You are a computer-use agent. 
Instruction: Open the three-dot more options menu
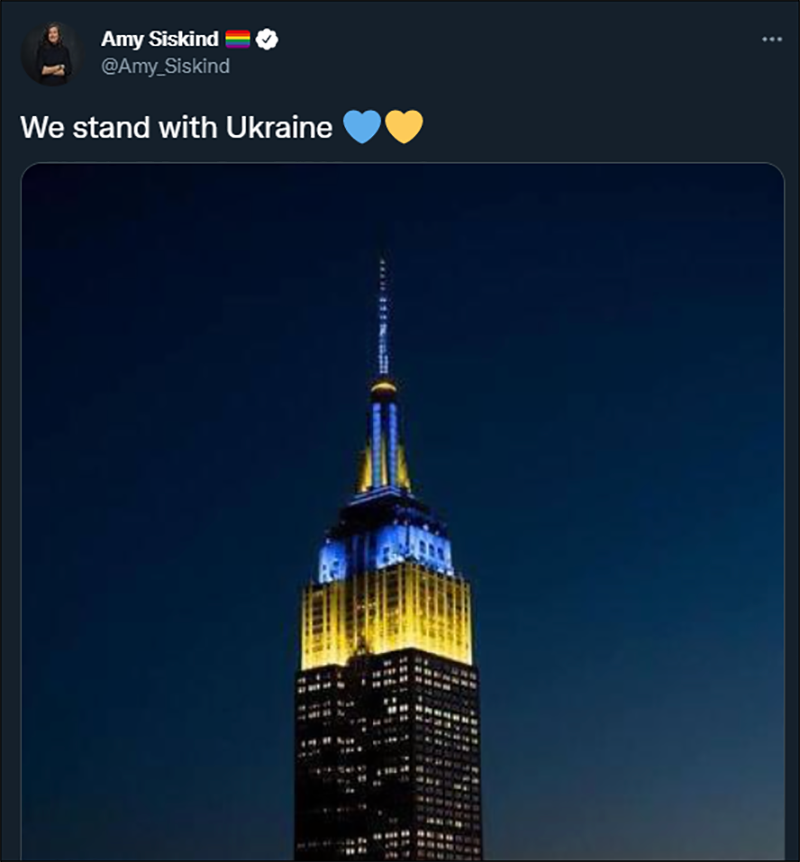[x=772, y=39]
